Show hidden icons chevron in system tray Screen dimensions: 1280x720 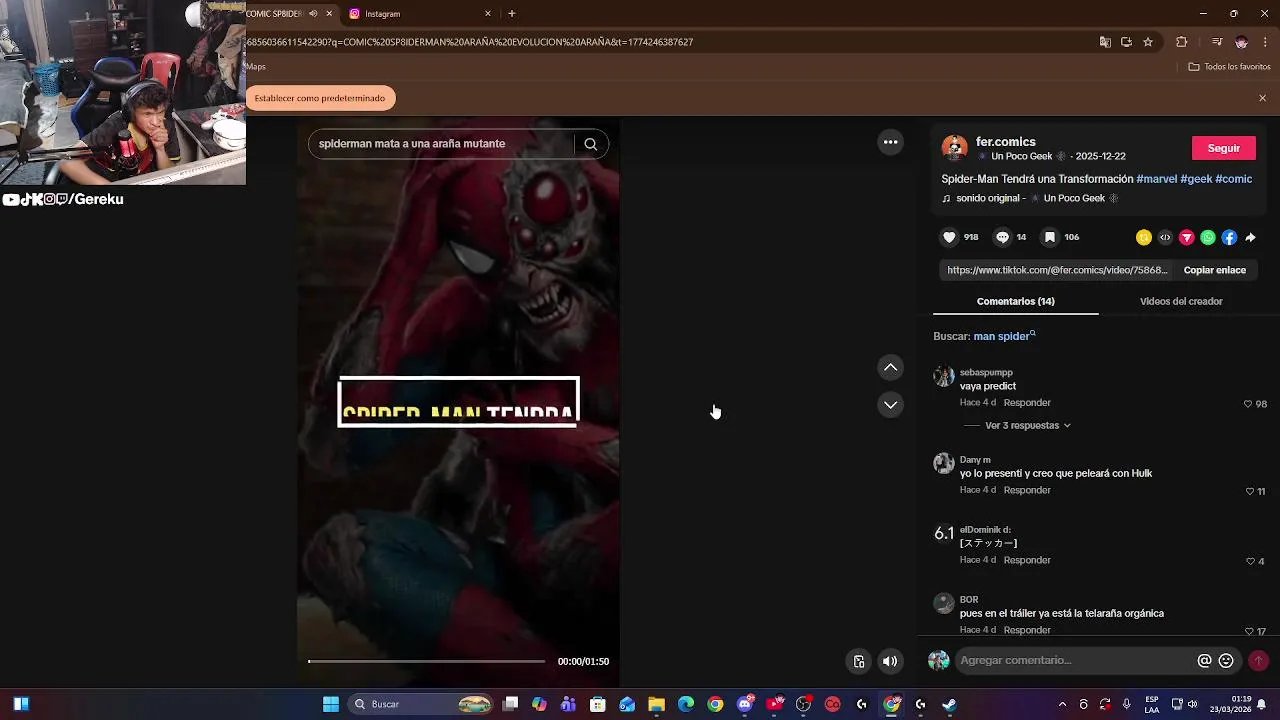click(1063, 704)
